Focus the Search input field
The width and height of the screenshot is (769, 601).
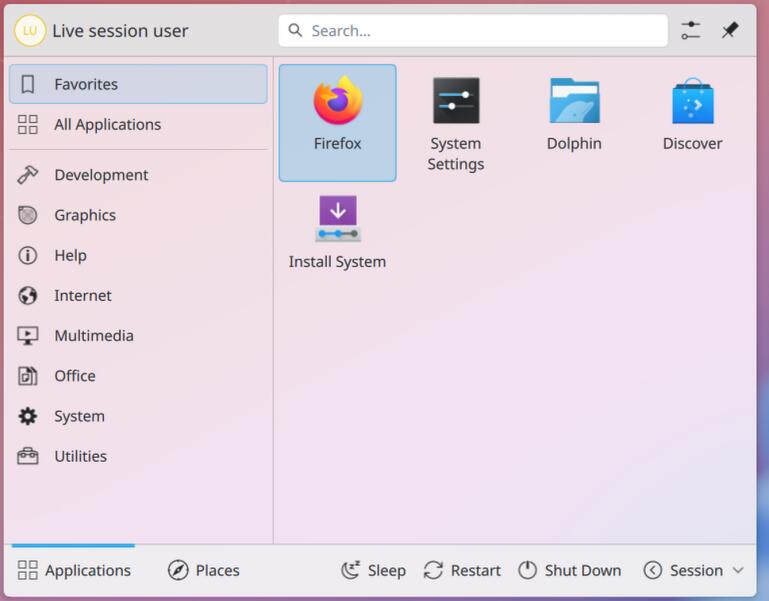(473, 30)
